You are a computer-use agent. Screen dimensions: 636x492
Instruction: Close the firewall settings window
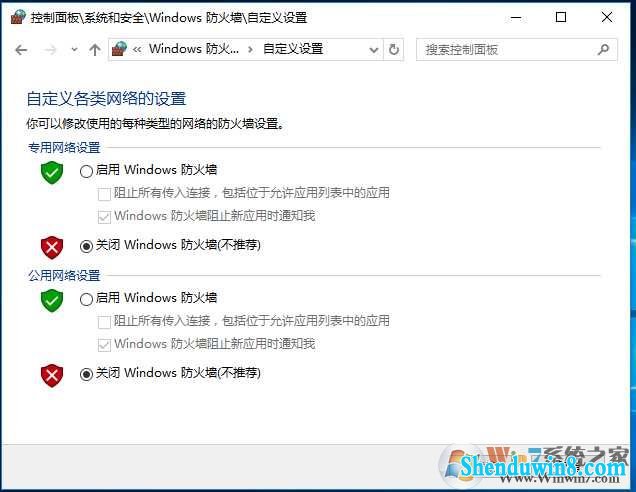point(607,17)
